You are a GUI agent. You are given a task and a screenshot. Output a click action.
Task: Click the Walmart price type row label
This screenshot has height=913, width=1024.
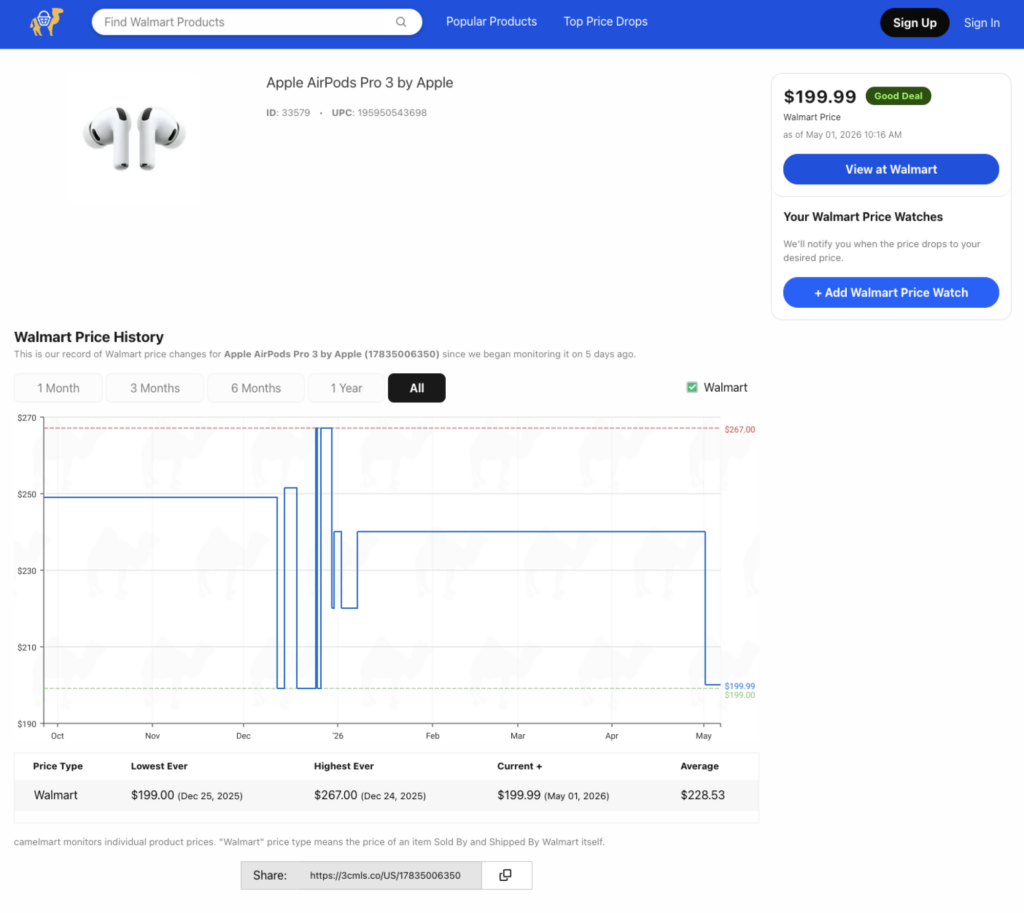coord(56,795)
